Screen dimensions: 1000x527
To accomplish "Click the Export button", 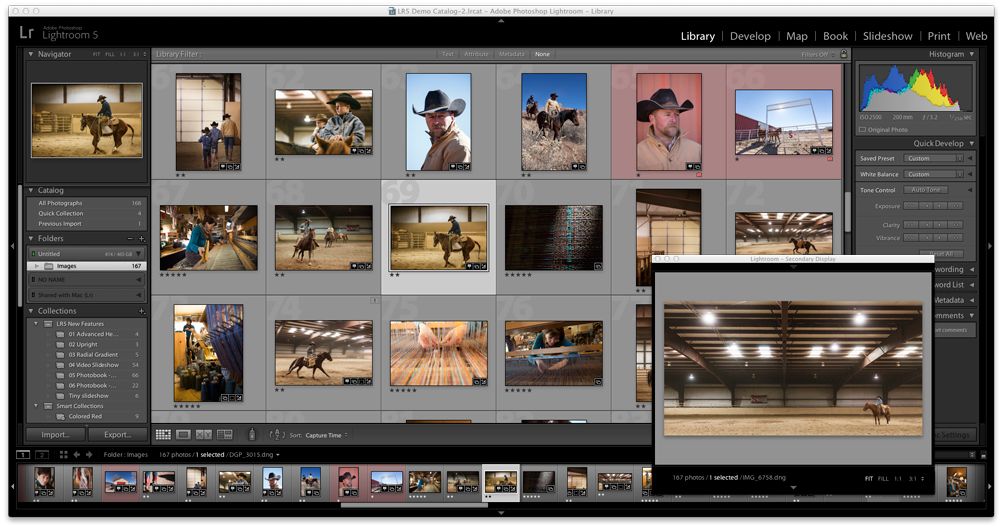I will [117, 435].
